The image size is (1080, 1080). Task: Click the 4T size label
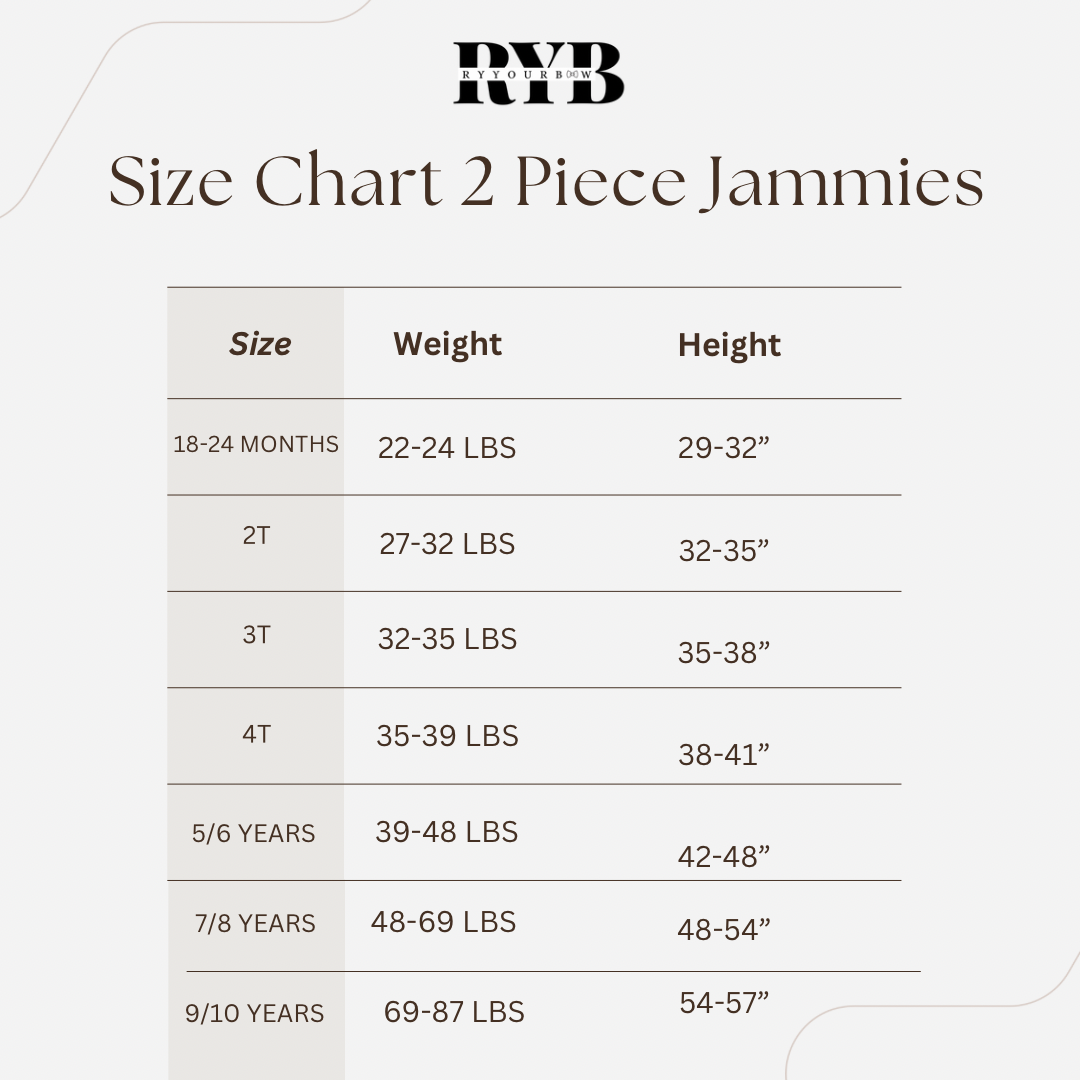pos(256,734)
